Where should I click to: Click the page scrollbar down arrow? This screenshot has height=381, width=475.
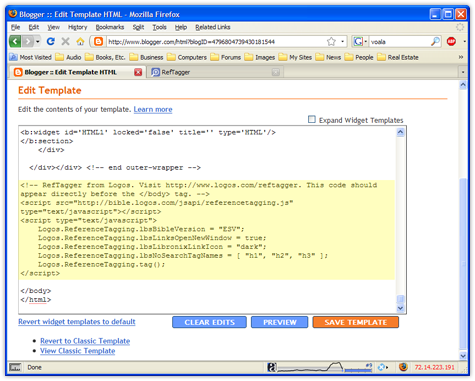[x=463, y=356]
